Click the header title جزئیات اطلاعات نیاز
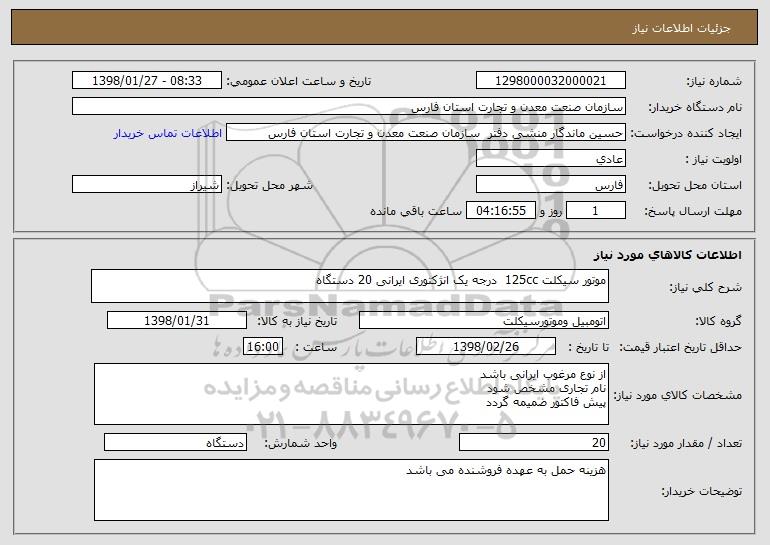This screenshot has height=545, width=770. pyautogui.click(x=681, y=28)
